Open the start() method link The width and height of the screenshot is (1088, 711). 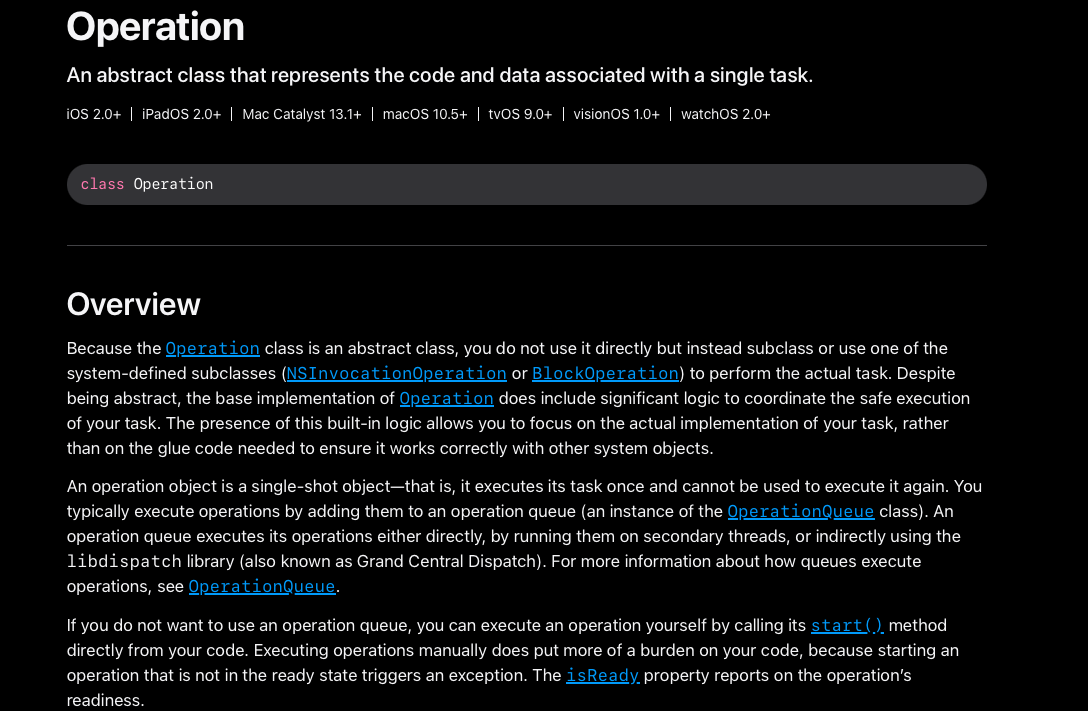coord(847,626)
